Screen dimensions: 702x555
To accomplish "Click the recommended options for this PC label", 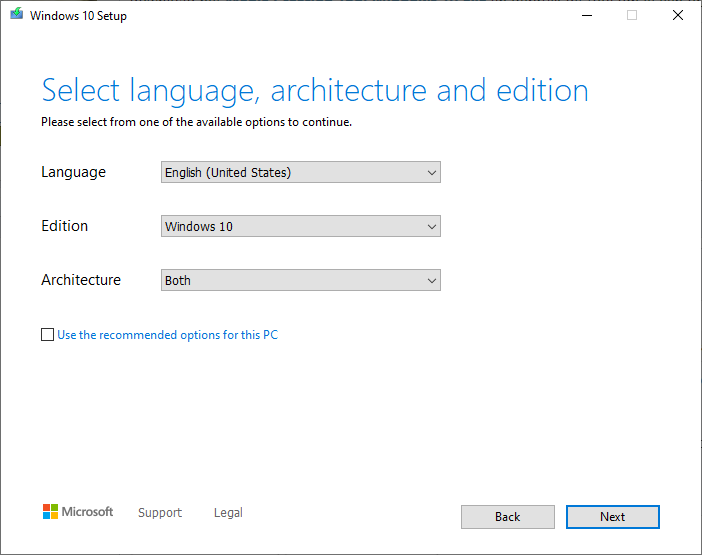I will coord(167,335).
